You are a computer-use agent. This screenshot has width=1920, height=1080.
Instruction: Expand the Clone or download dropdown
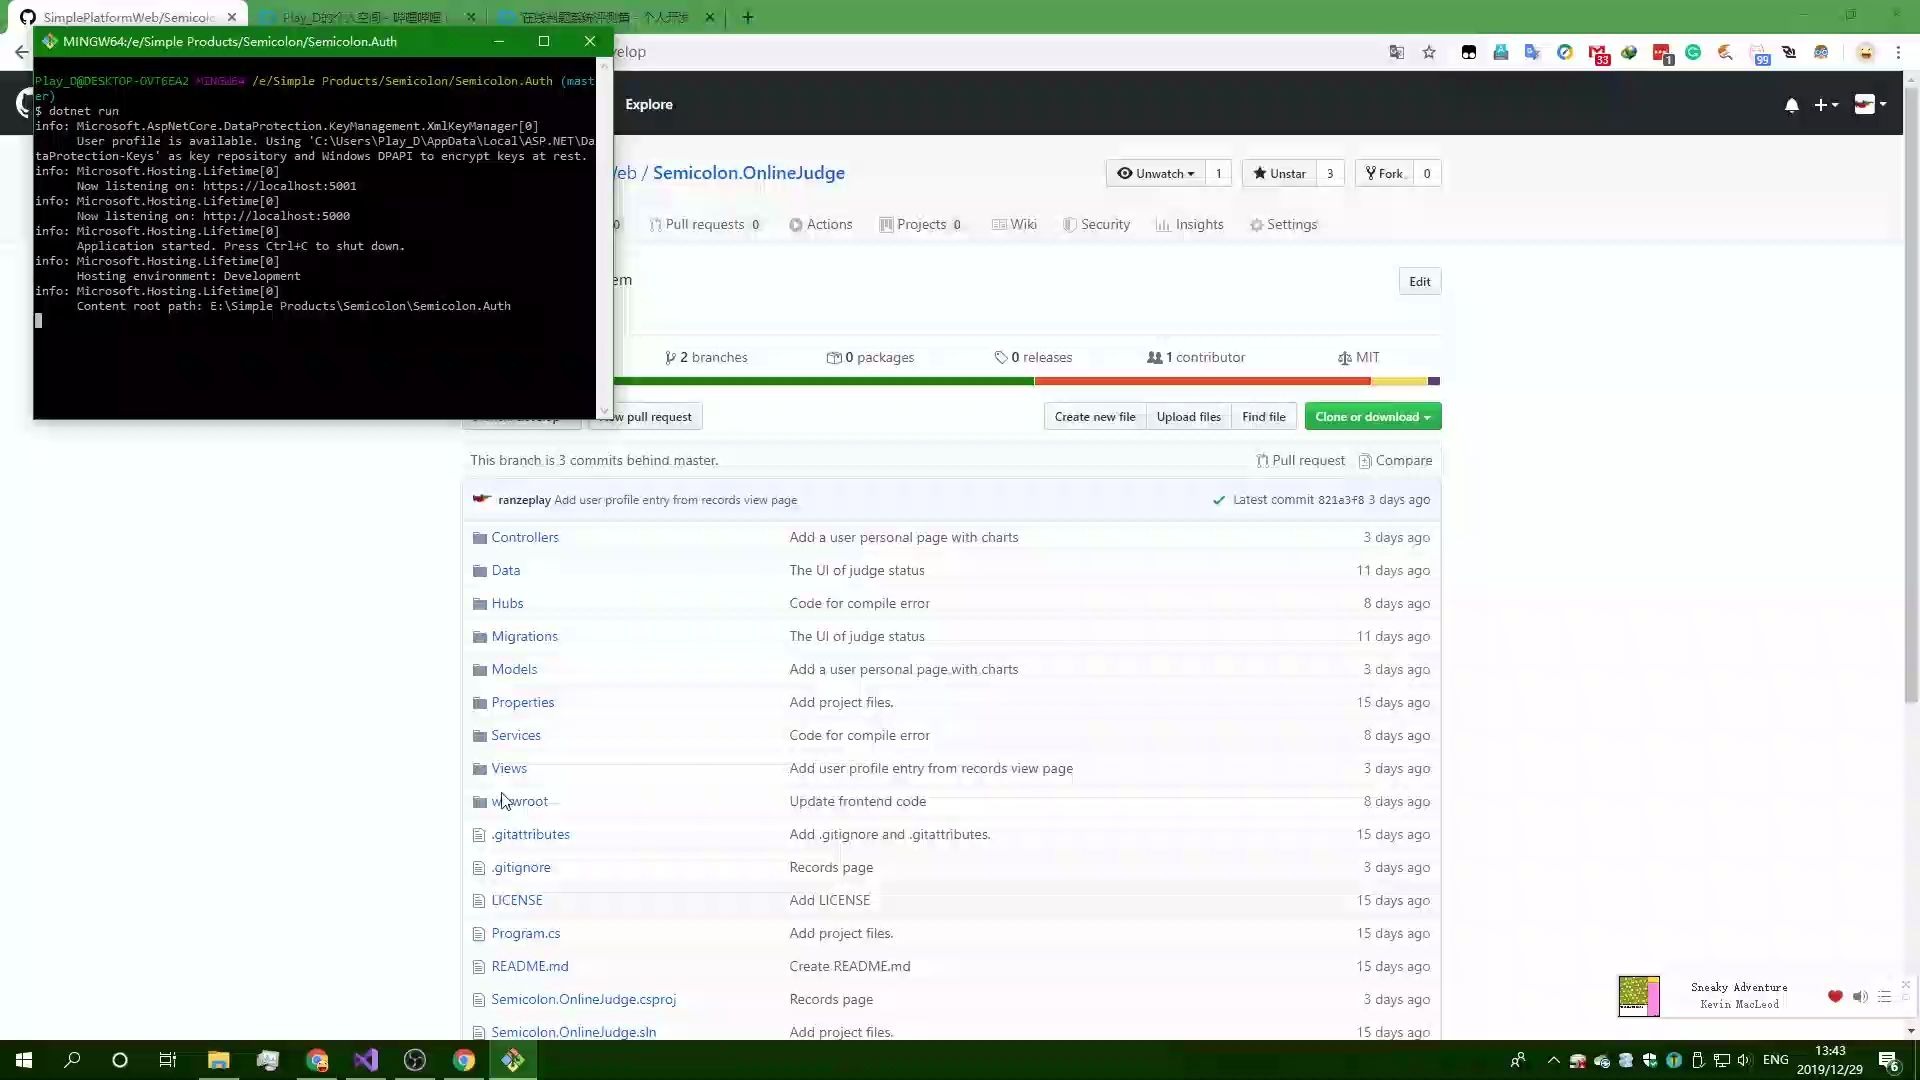(1373, 417)
